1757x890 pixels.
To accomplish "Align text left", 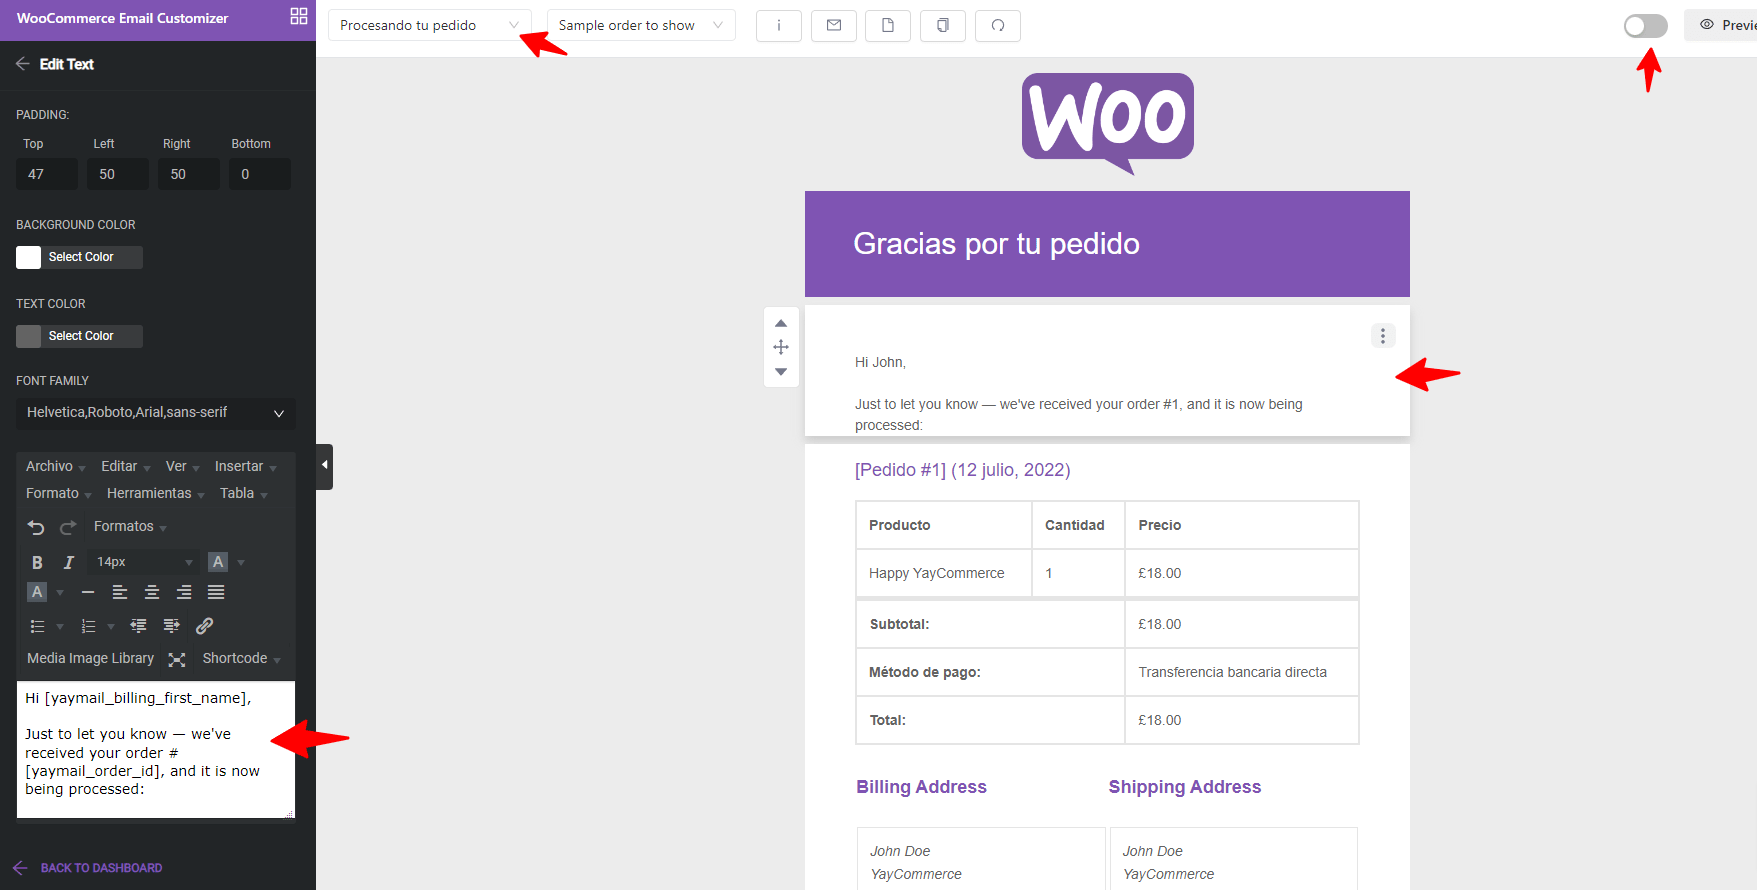I will point(120,592).
